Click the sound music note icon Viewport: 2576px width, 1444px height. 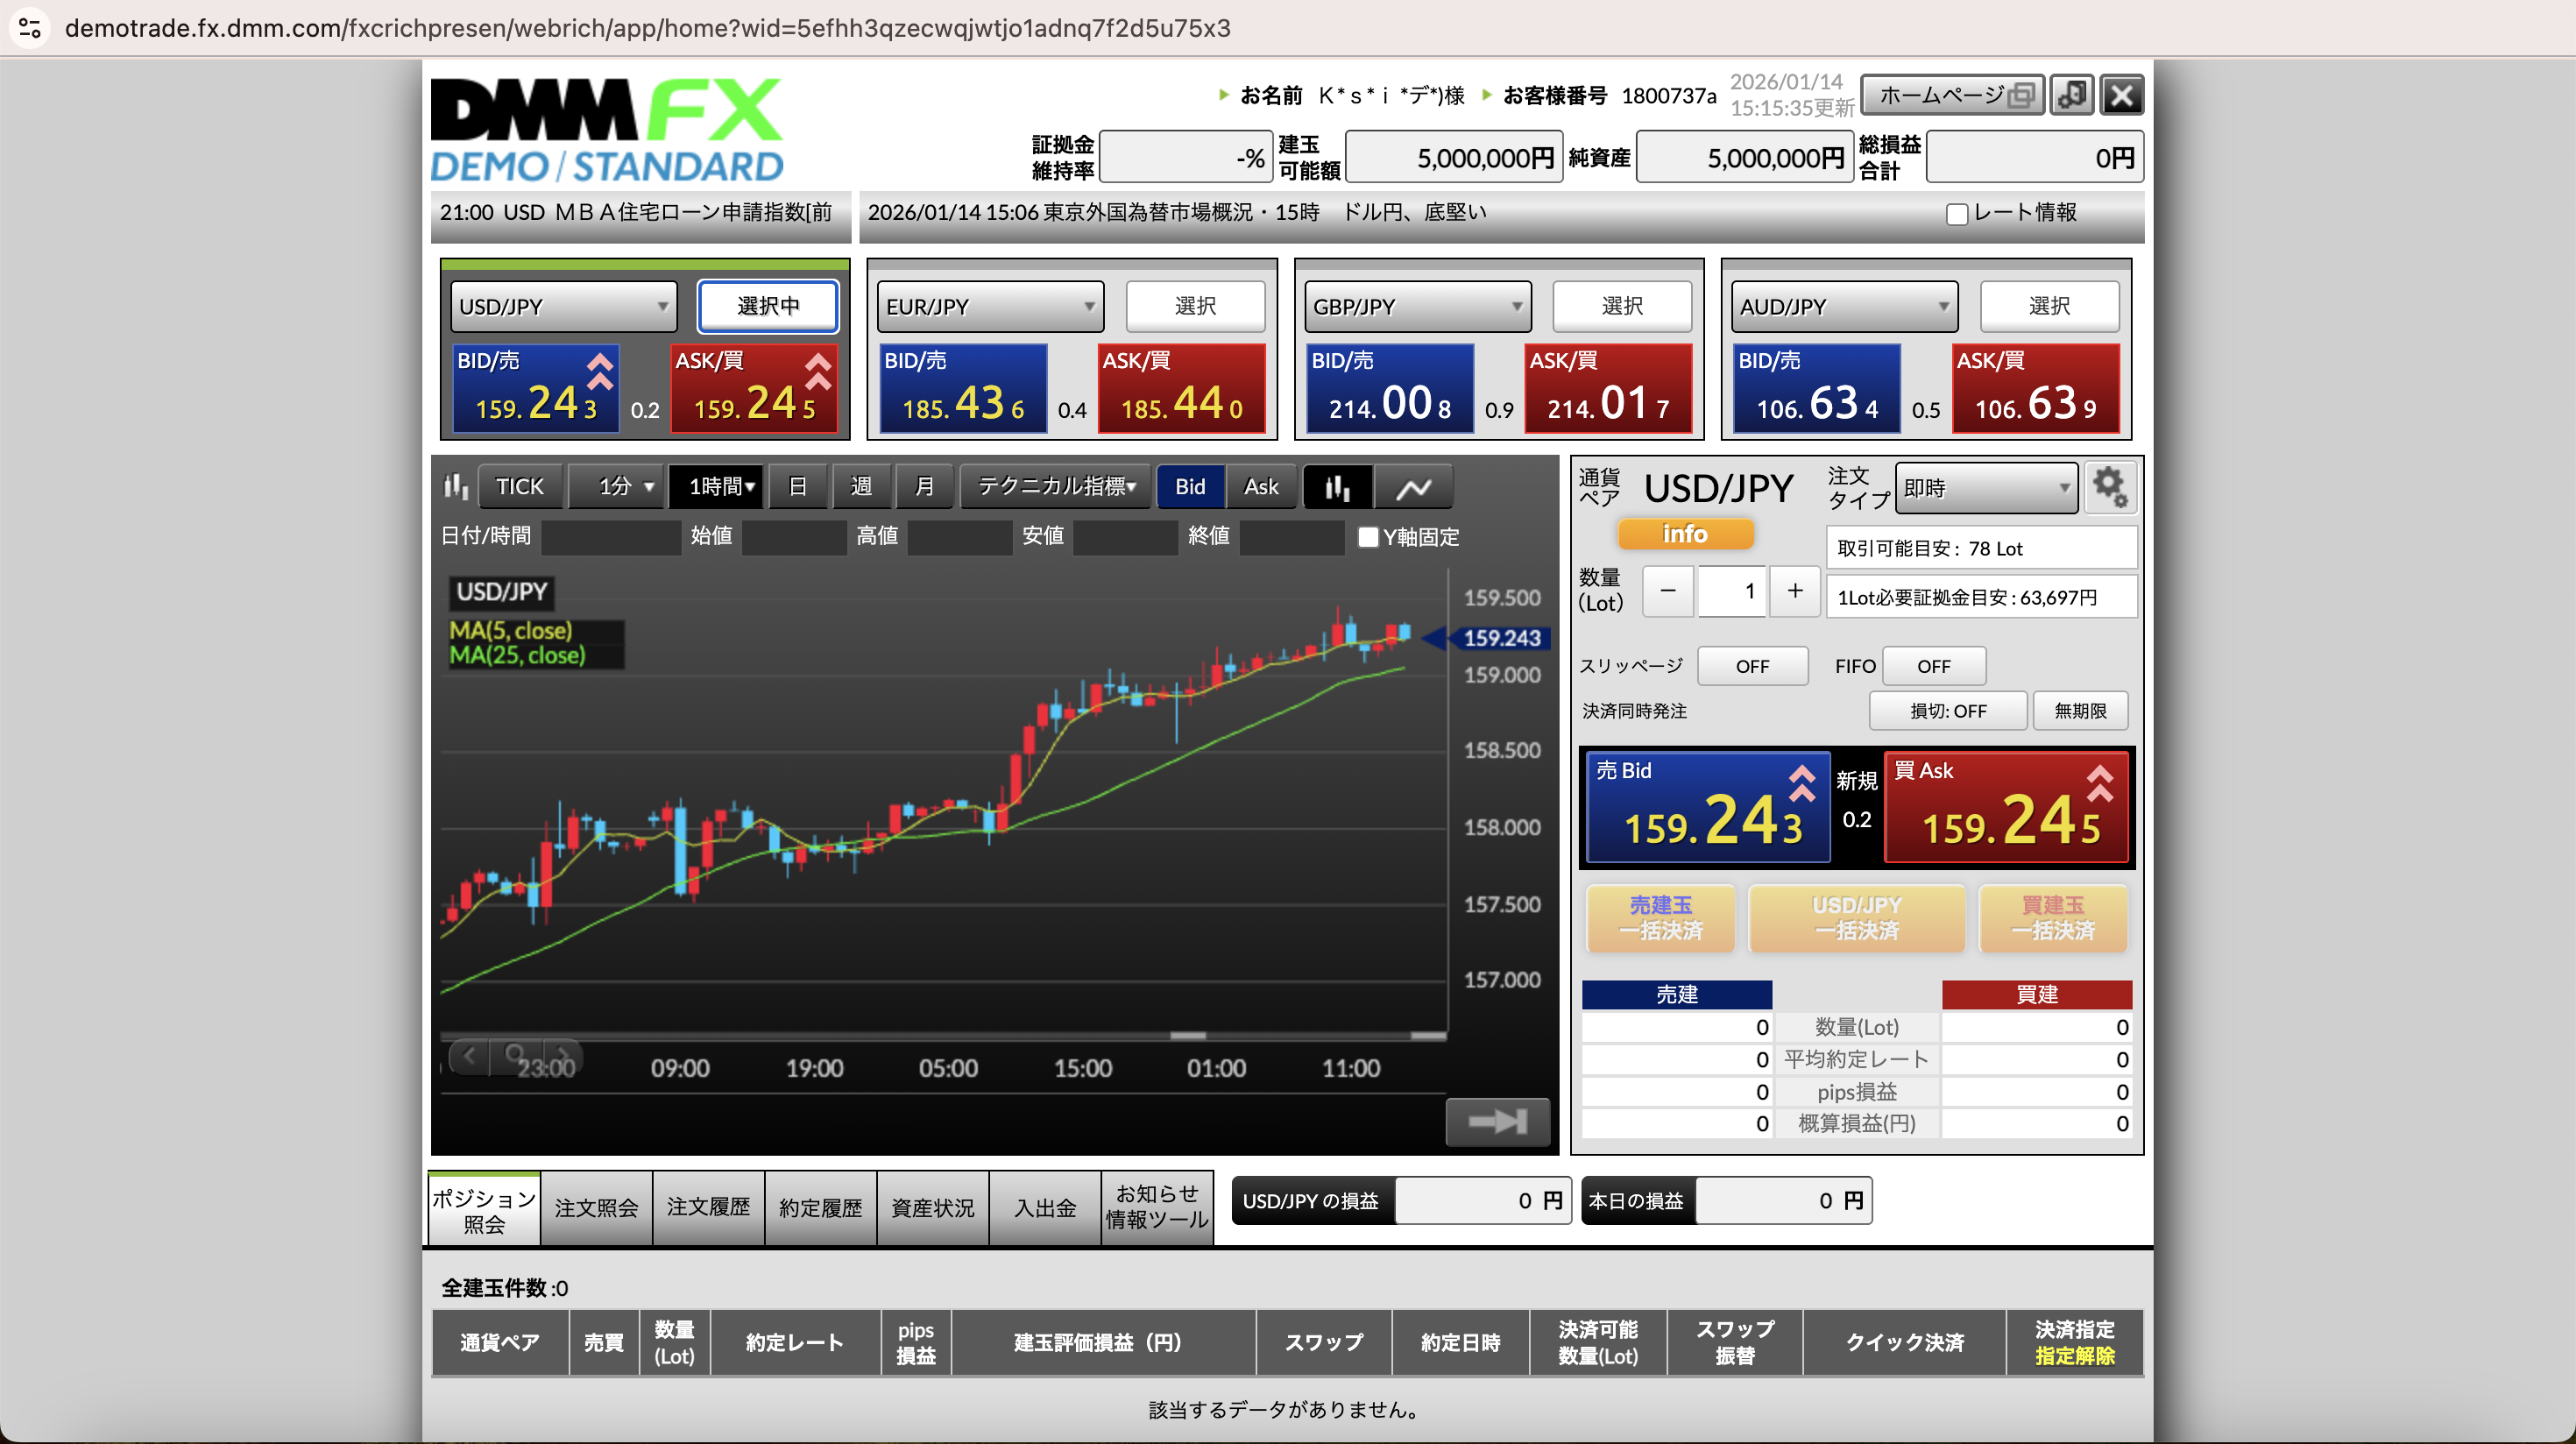[x=2072, y=95]
